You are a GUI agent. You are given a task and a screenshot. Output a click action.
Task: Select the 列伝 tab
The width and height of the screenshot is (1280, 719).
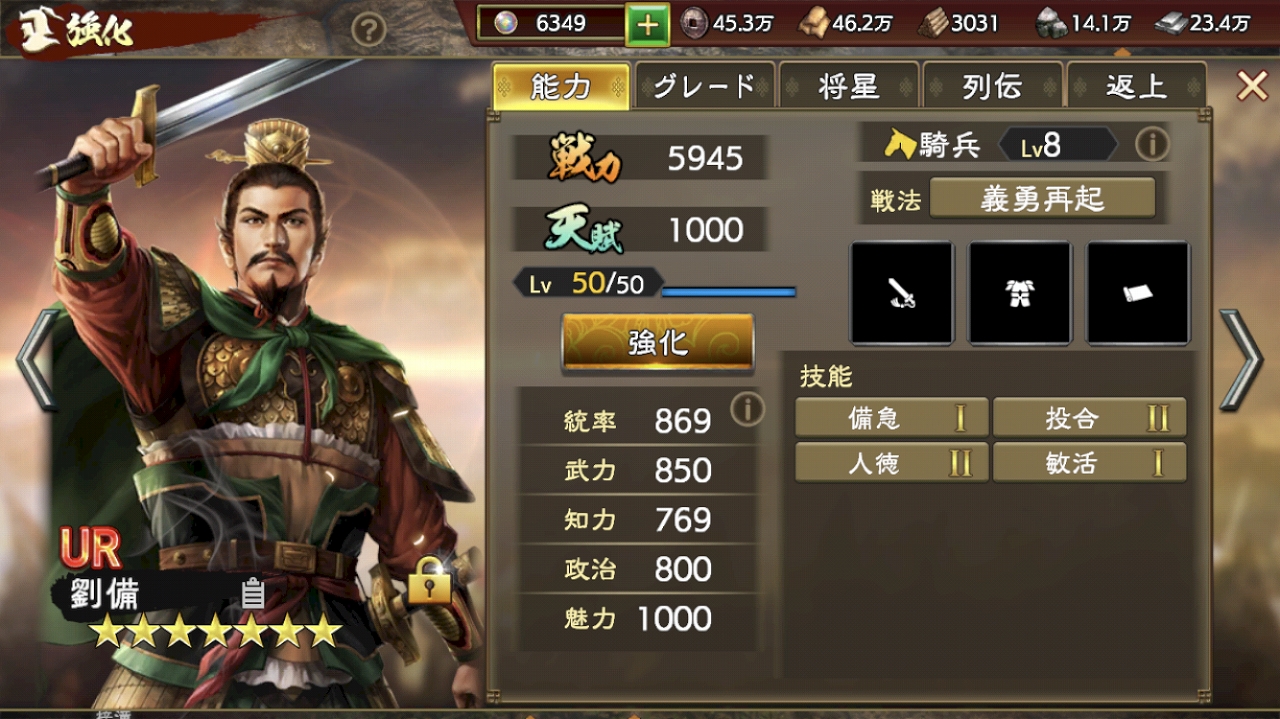click(992, 86)
